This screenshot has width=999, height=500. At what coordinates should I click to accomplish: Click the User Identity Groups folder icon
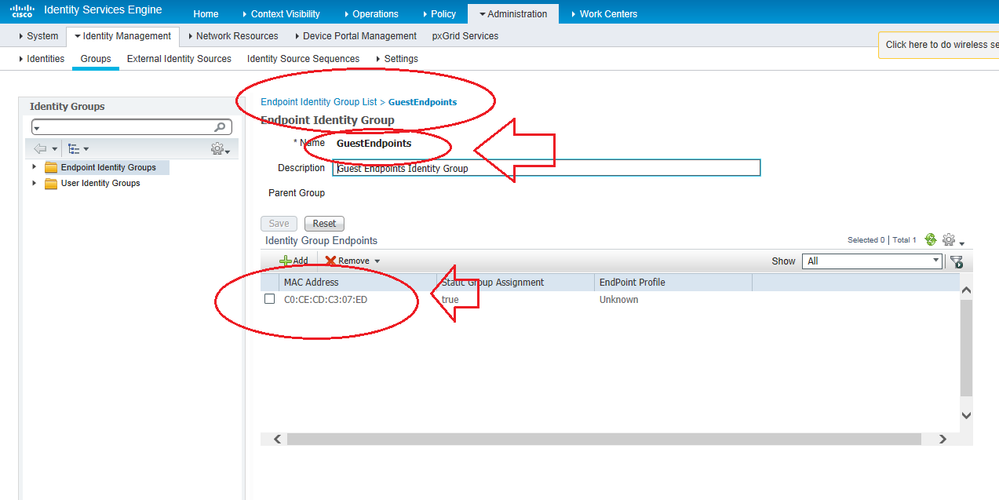[x=51, y=184]
